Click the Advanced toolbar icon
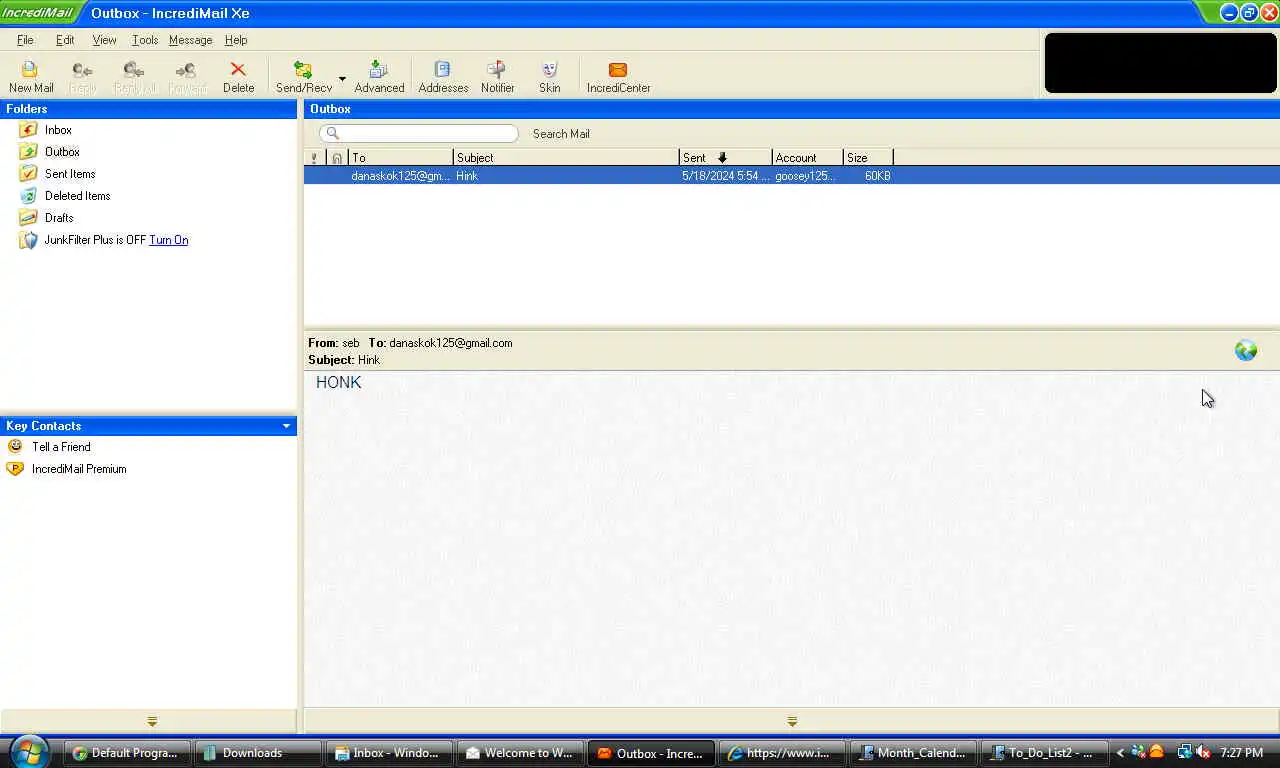The width and height of the screenshot is (1280, 768). 379,77
